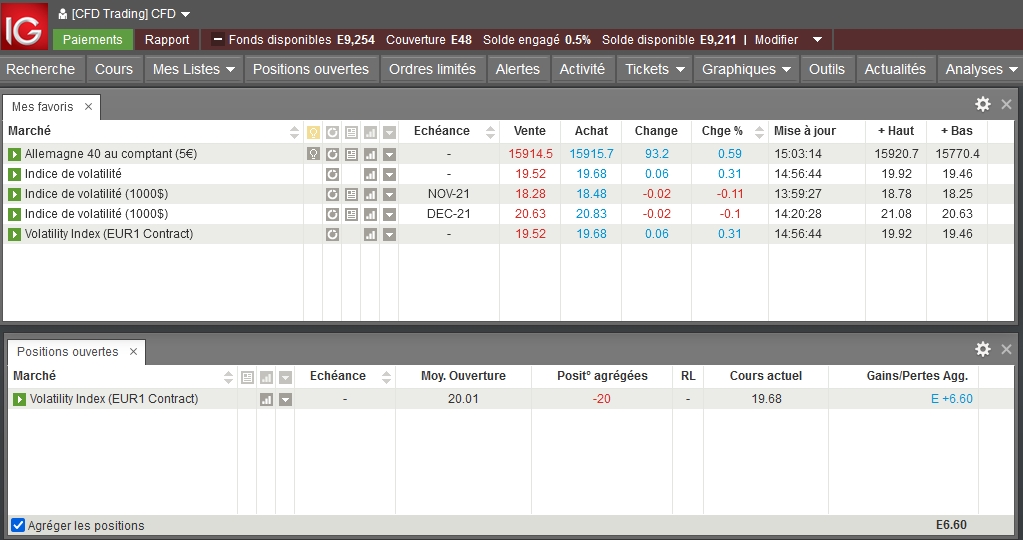Viewport: 1023px width, 540px height.
Task: Expand the Tickets menu
Action: point(680,69)
